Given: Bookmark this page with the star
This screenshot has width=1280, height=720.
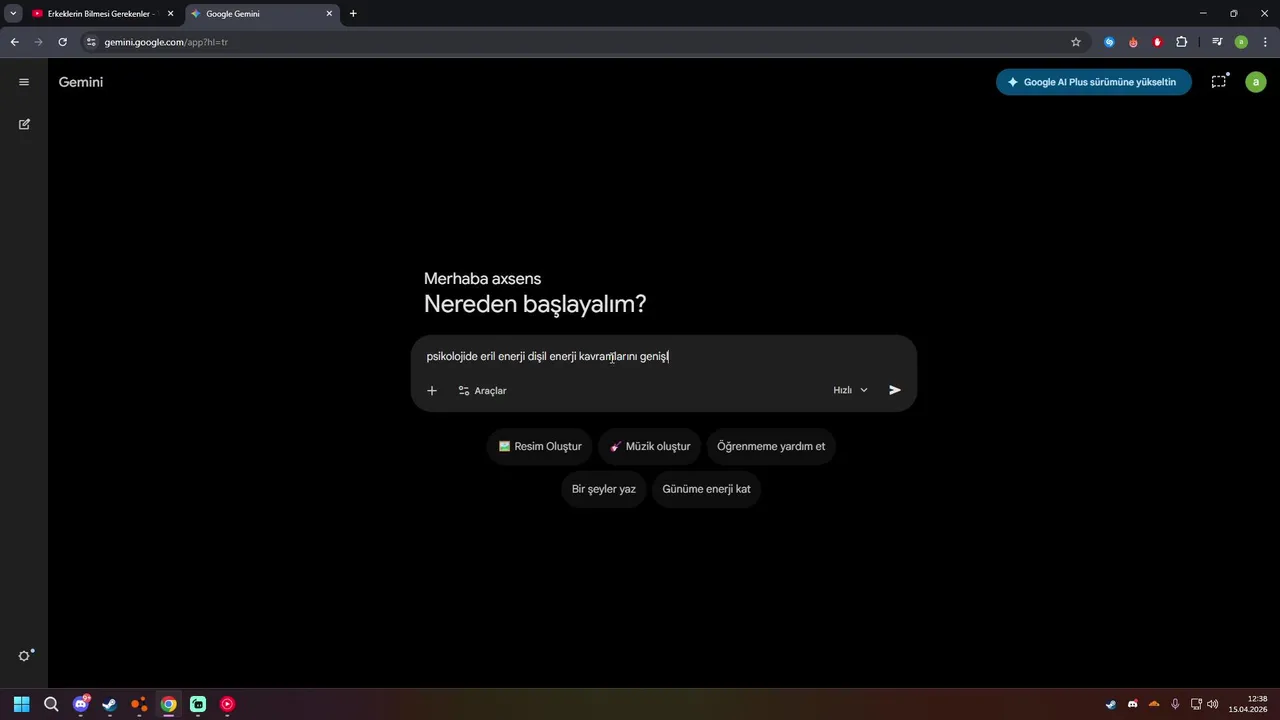Looking at the screenshot, I should tap(1076, 42).
